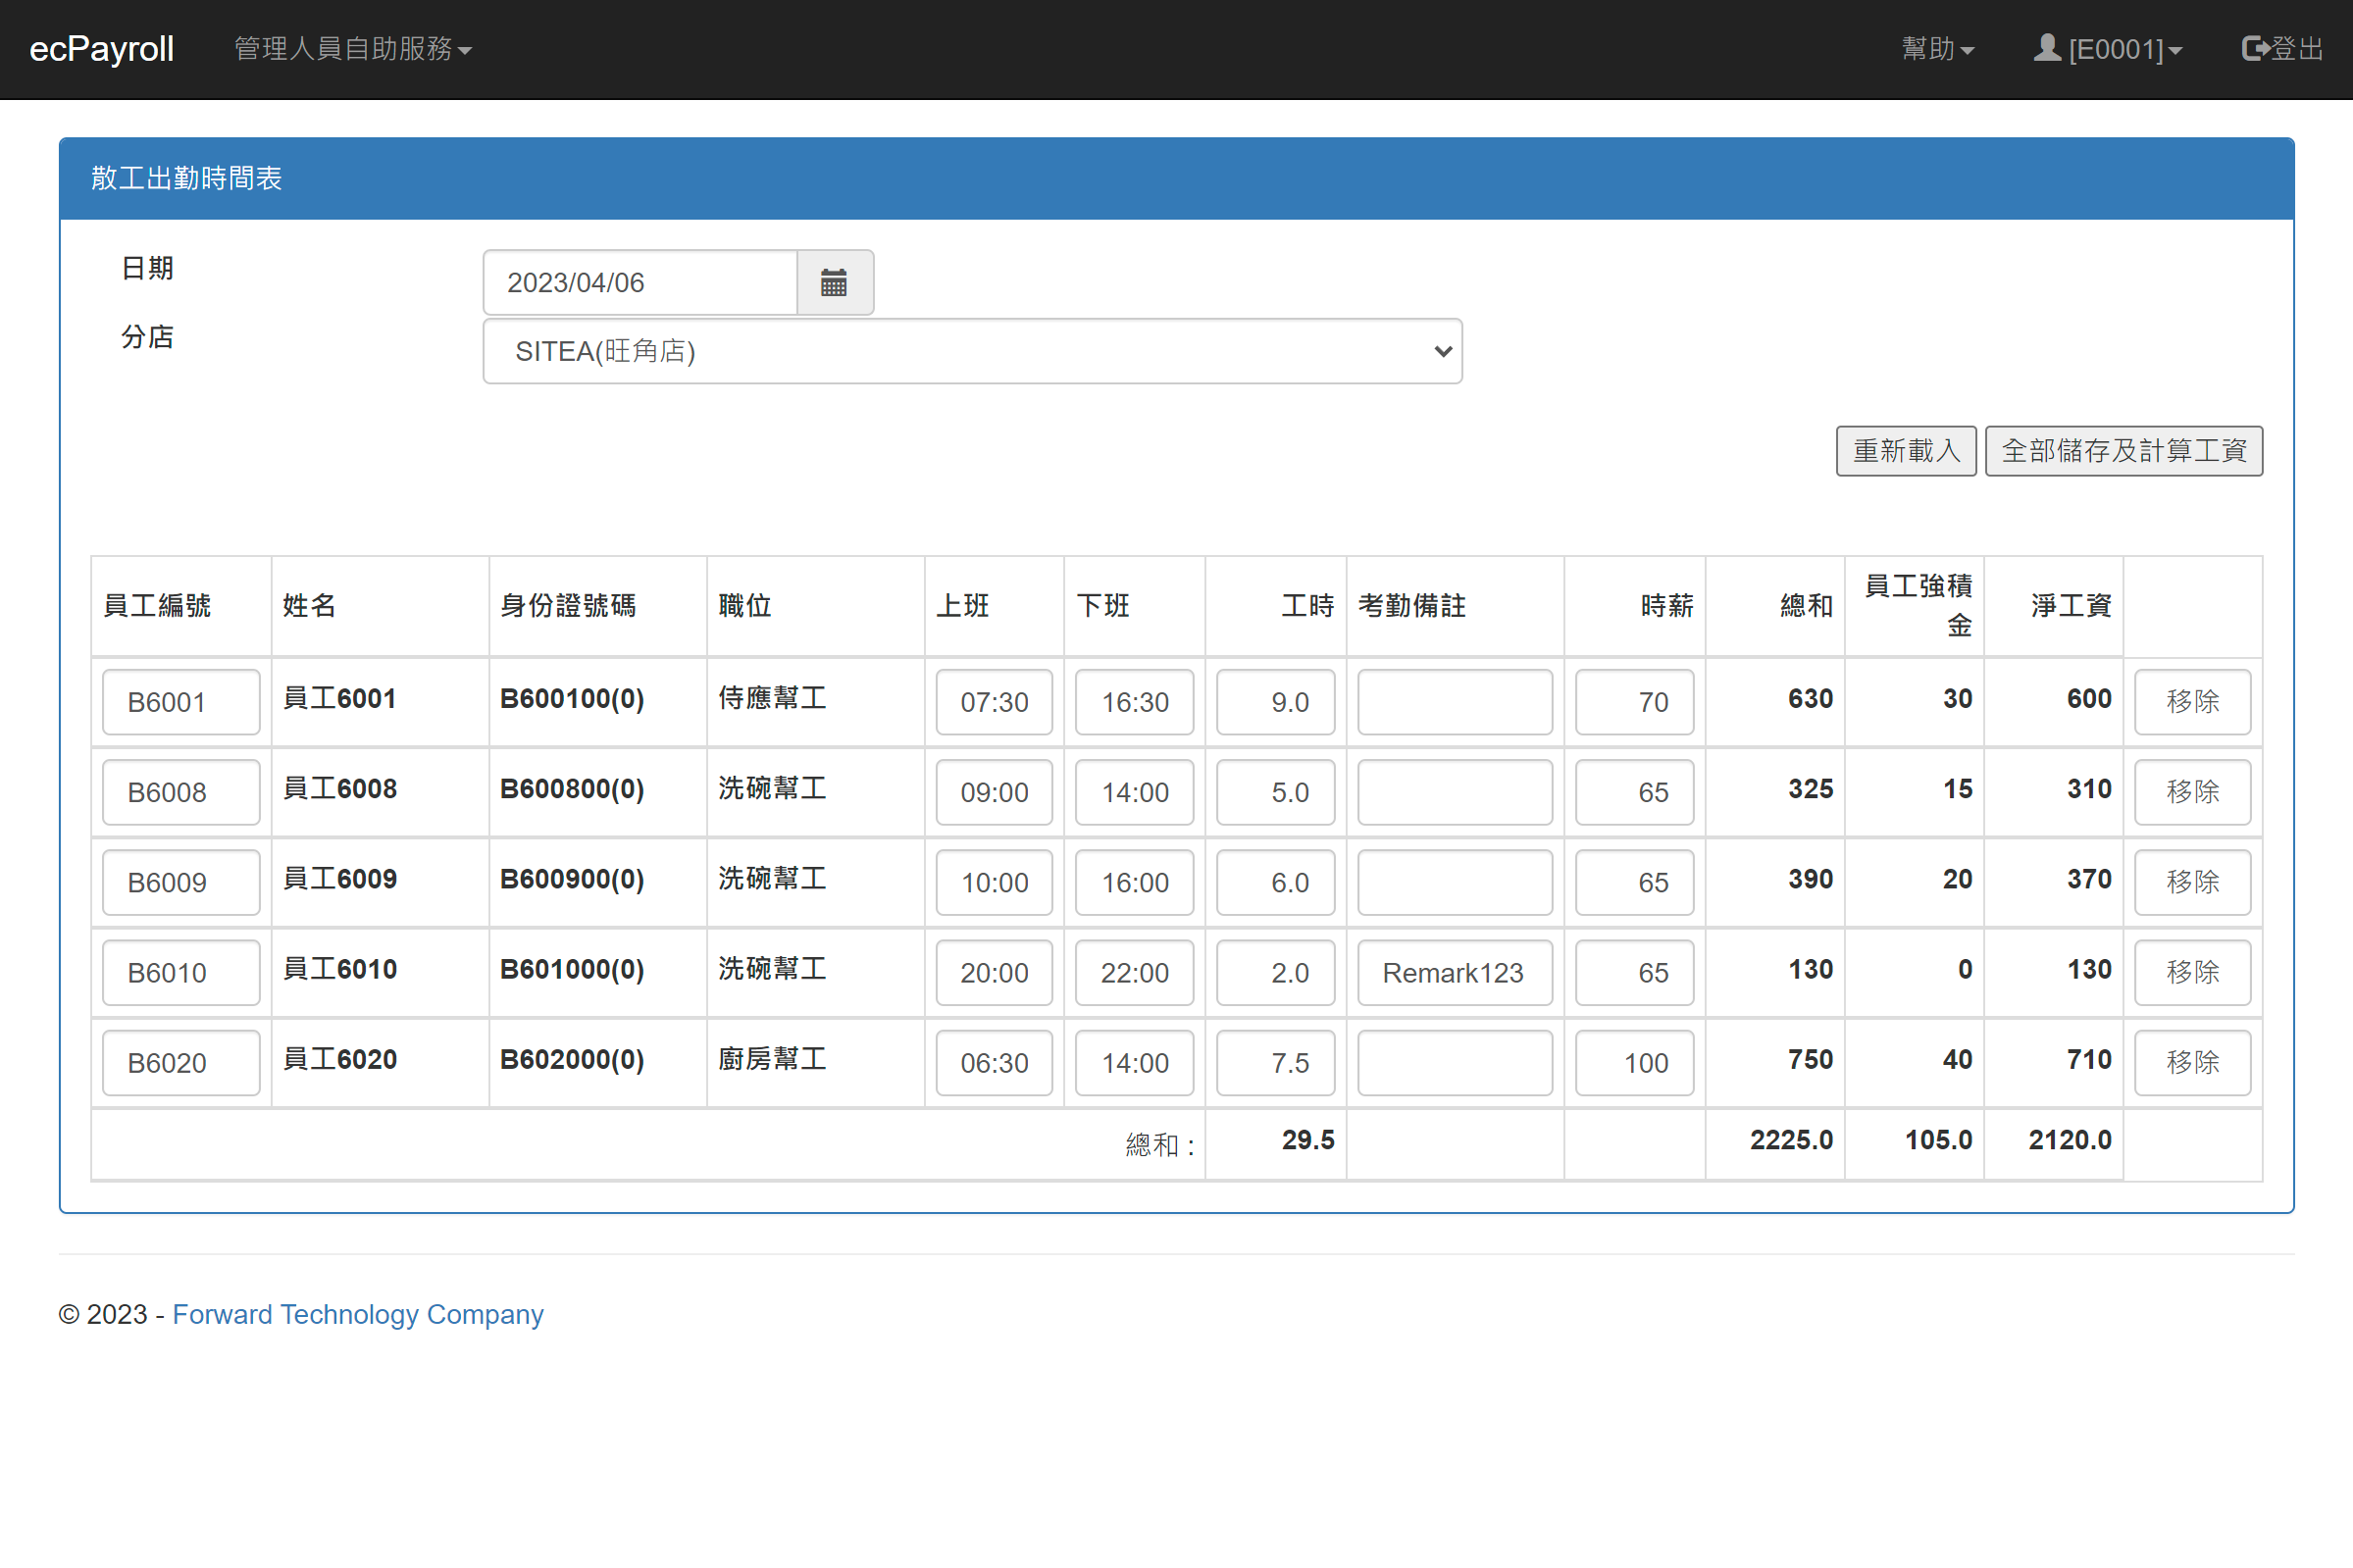
Task: Click the 07:30 start time field
Action: 994,702
